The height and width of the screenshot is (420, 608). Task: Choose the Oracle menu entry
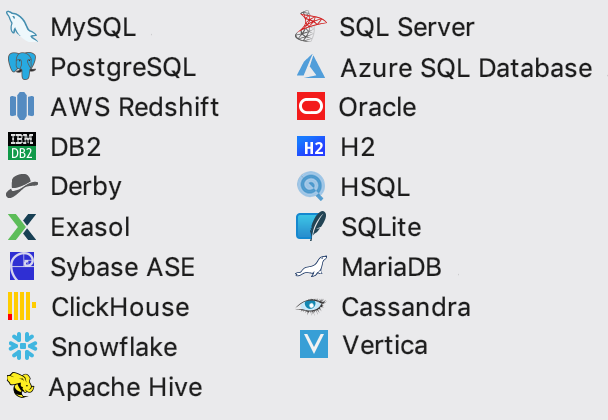(x=357, y=106)
